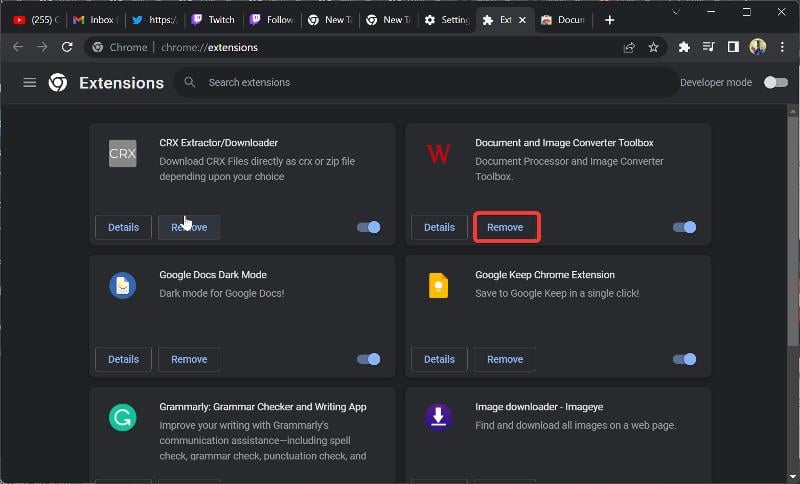Click the search magnifier icon in extensions search
Image resolution: width=800 pixels, height=484 pixels.
(190, 82)
